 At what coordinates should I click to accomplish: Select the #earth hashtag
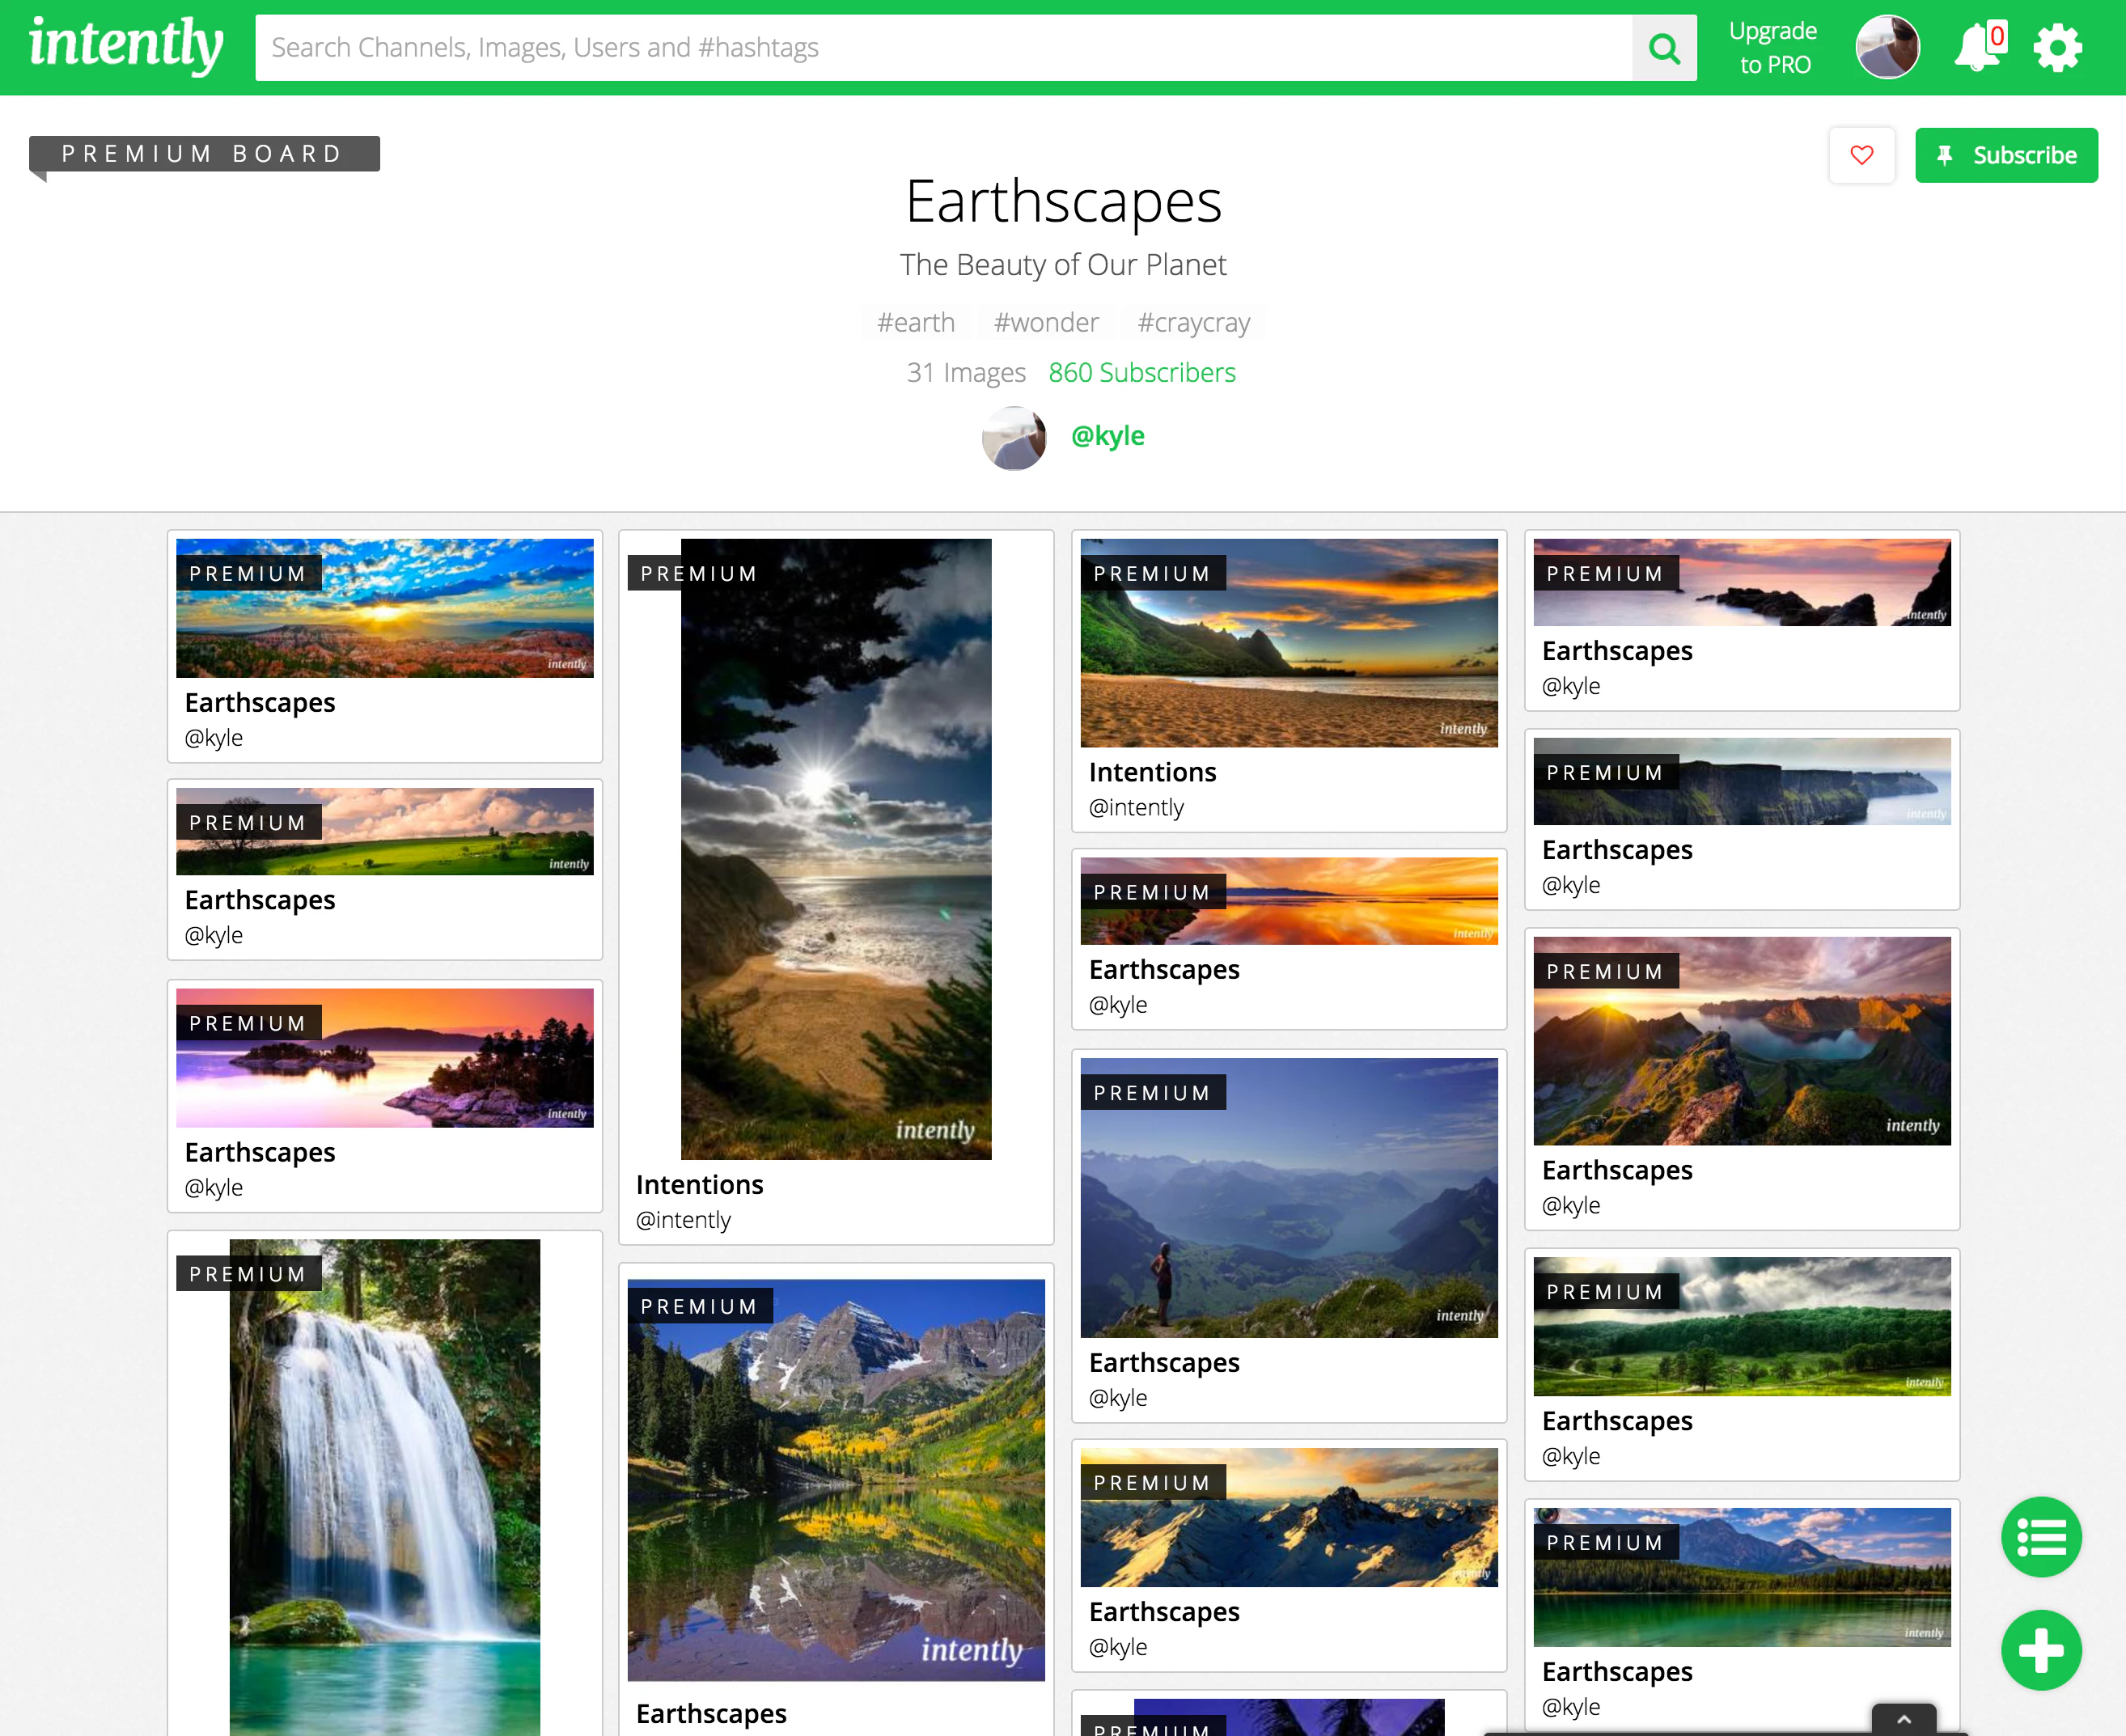coord(915,323)
